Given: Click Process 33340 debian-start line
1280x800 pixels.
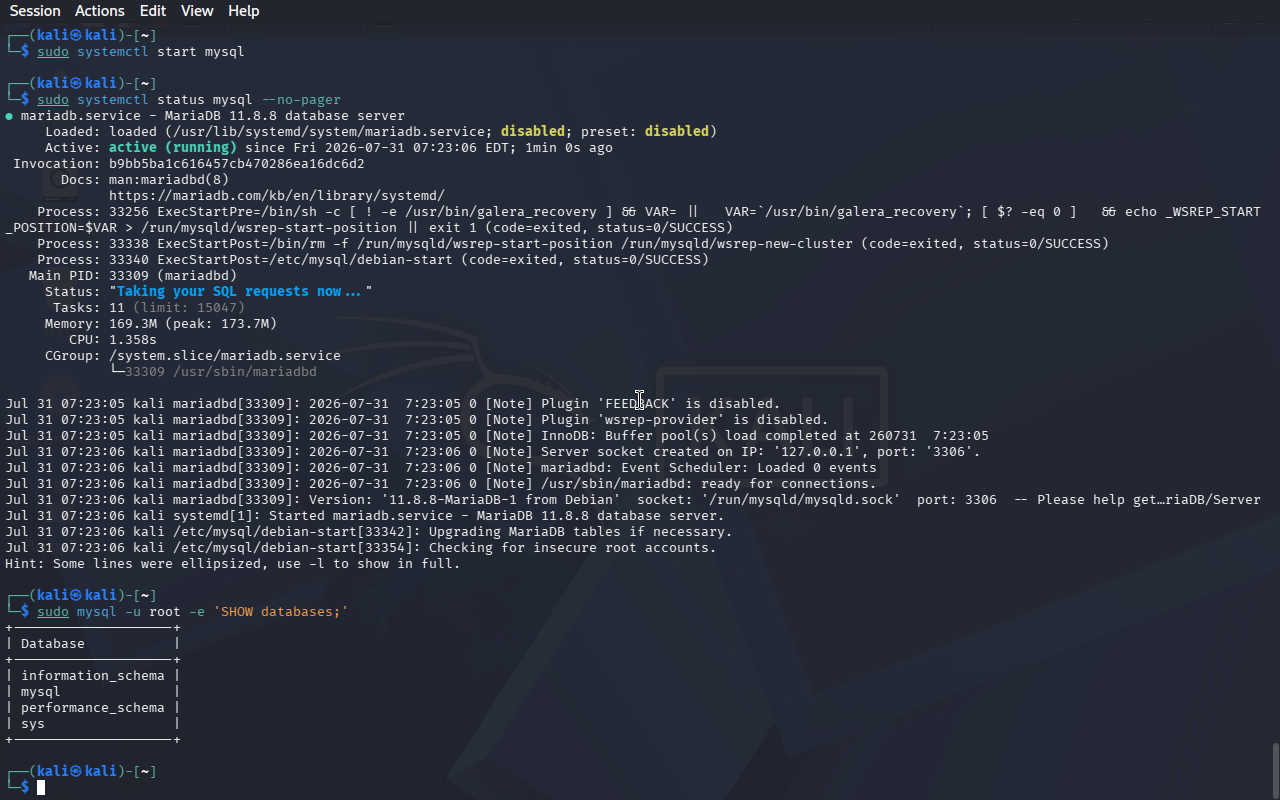Looking at the screenshot, I should pyautogui.click(x=373, y=260).
